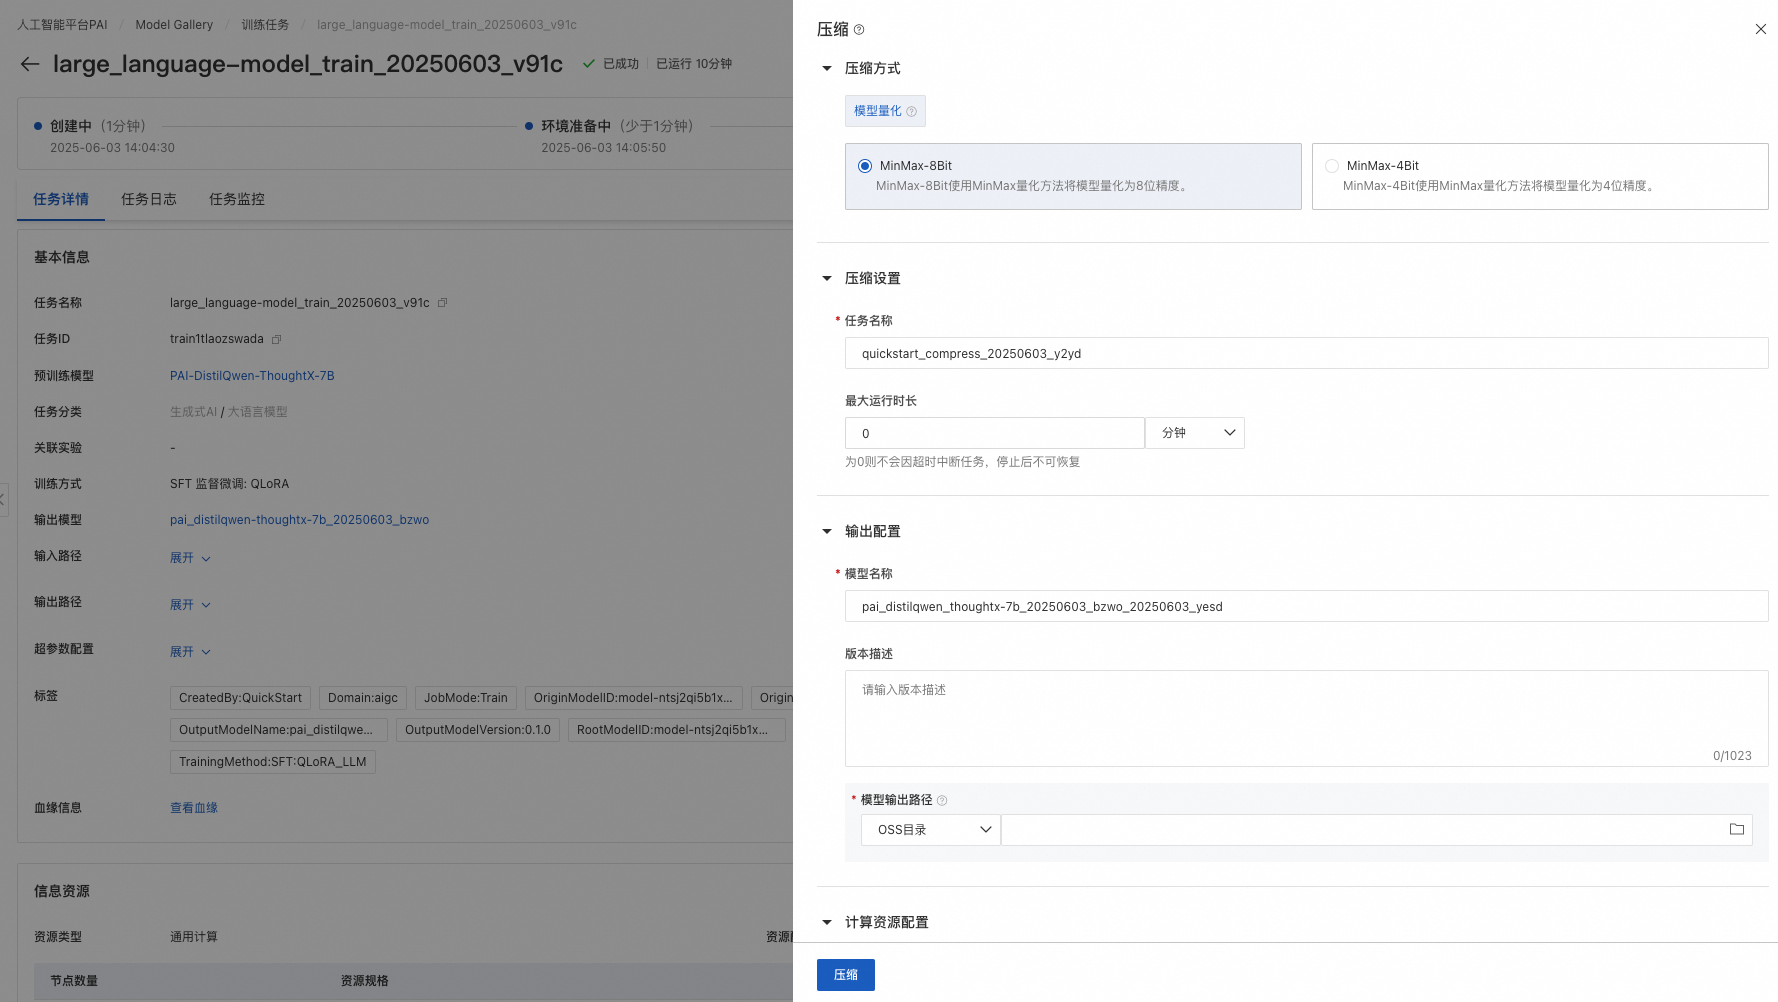Viewport: 1778px width, 1002px height.
Task: Open OSS folder browser icon
Action: 1737,829
